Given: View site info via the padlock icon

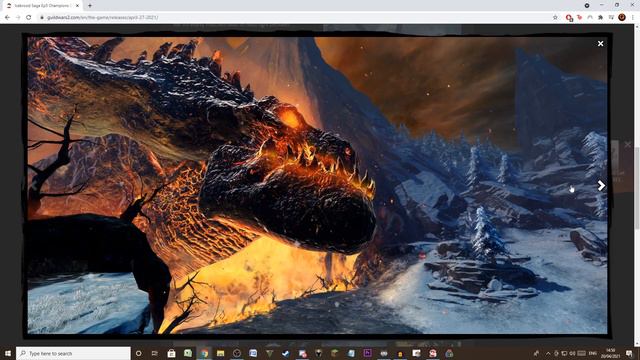Looking at the screenshot, I should point(42,18).
